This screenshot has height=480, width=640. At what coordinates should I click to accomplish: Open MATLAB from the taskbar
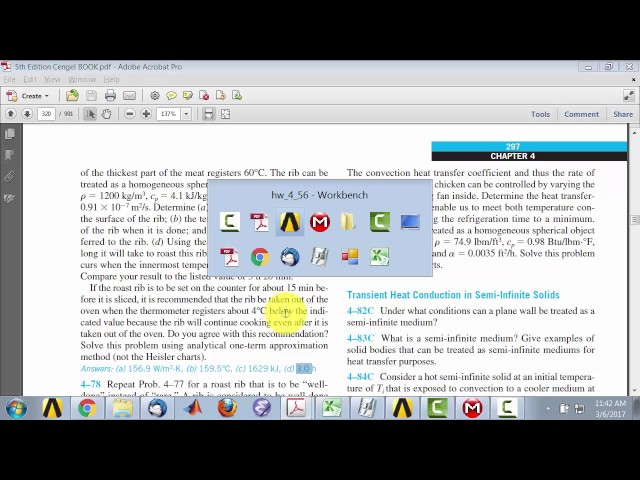coord(193,408)
